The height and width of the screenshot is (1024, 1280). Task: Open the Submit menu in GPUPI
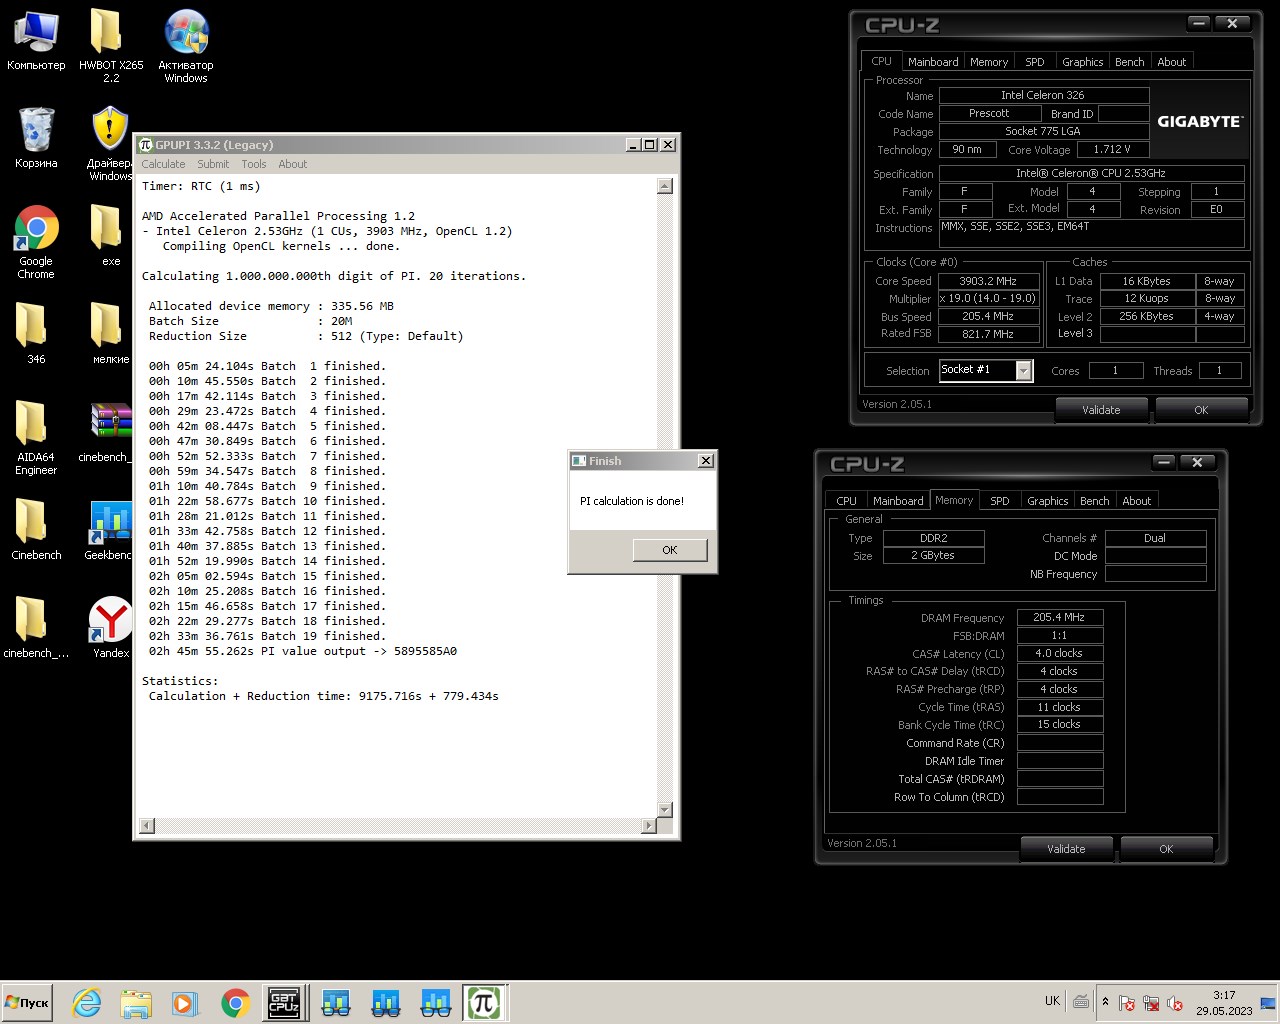pyautogui.click(x=213, y=164)
